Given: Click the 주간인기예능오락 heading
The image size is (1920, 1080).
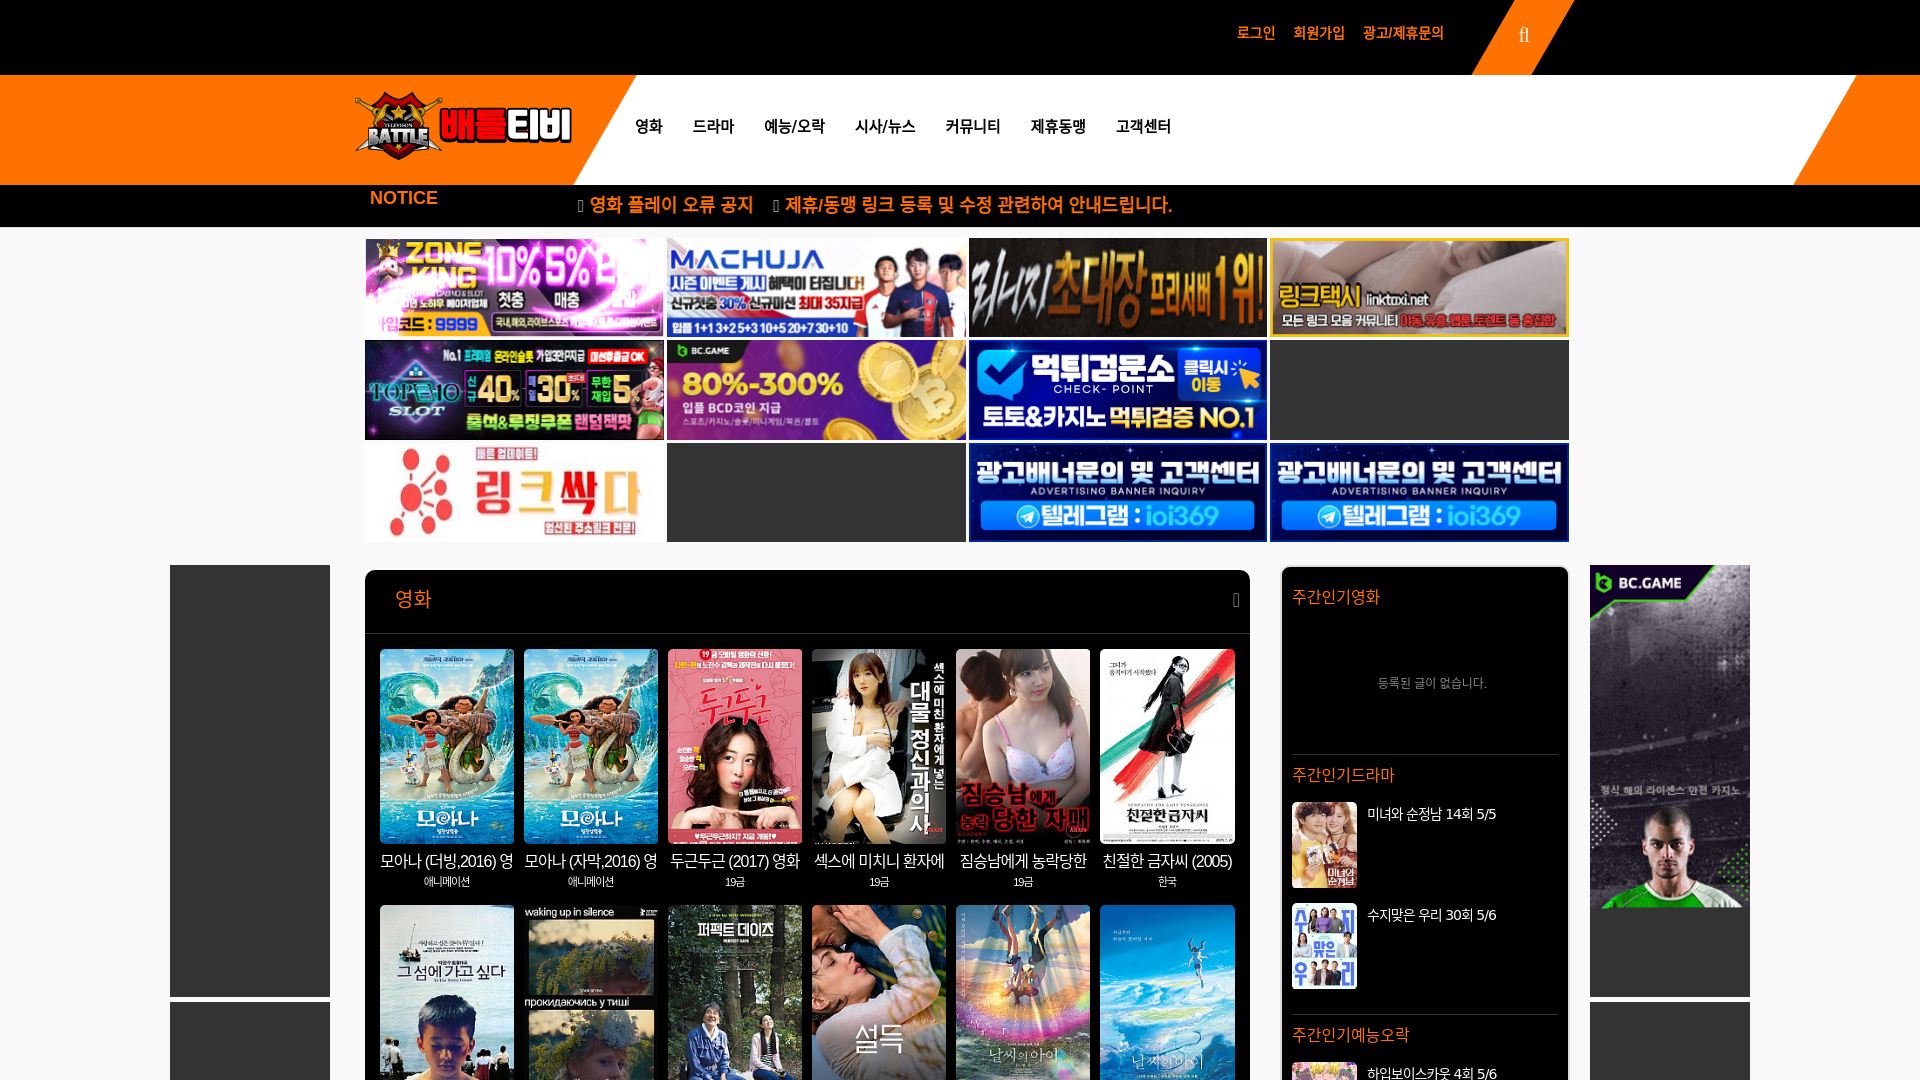Looking at the screenshot, I should pos(1350,1035).
